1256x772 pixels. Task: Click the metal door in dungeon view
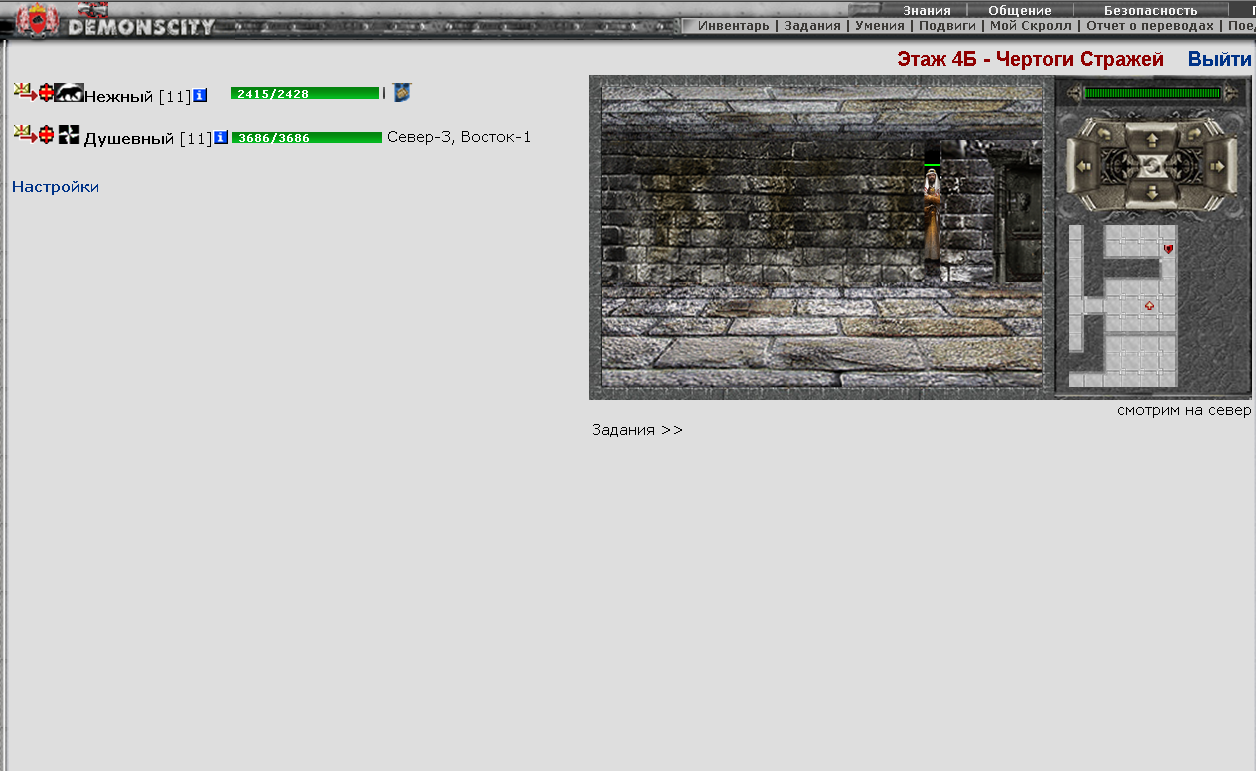1022,223
